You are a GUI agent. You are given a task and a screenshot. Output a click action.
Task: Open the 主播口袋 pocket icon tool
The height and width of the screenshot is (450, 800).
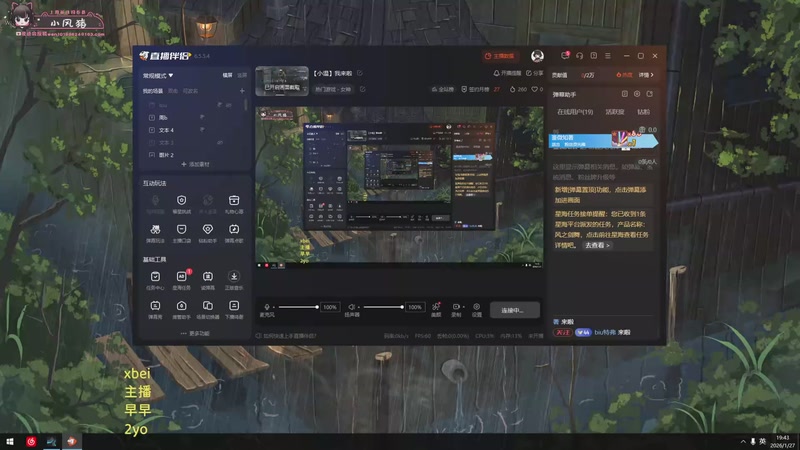(181, 230)
